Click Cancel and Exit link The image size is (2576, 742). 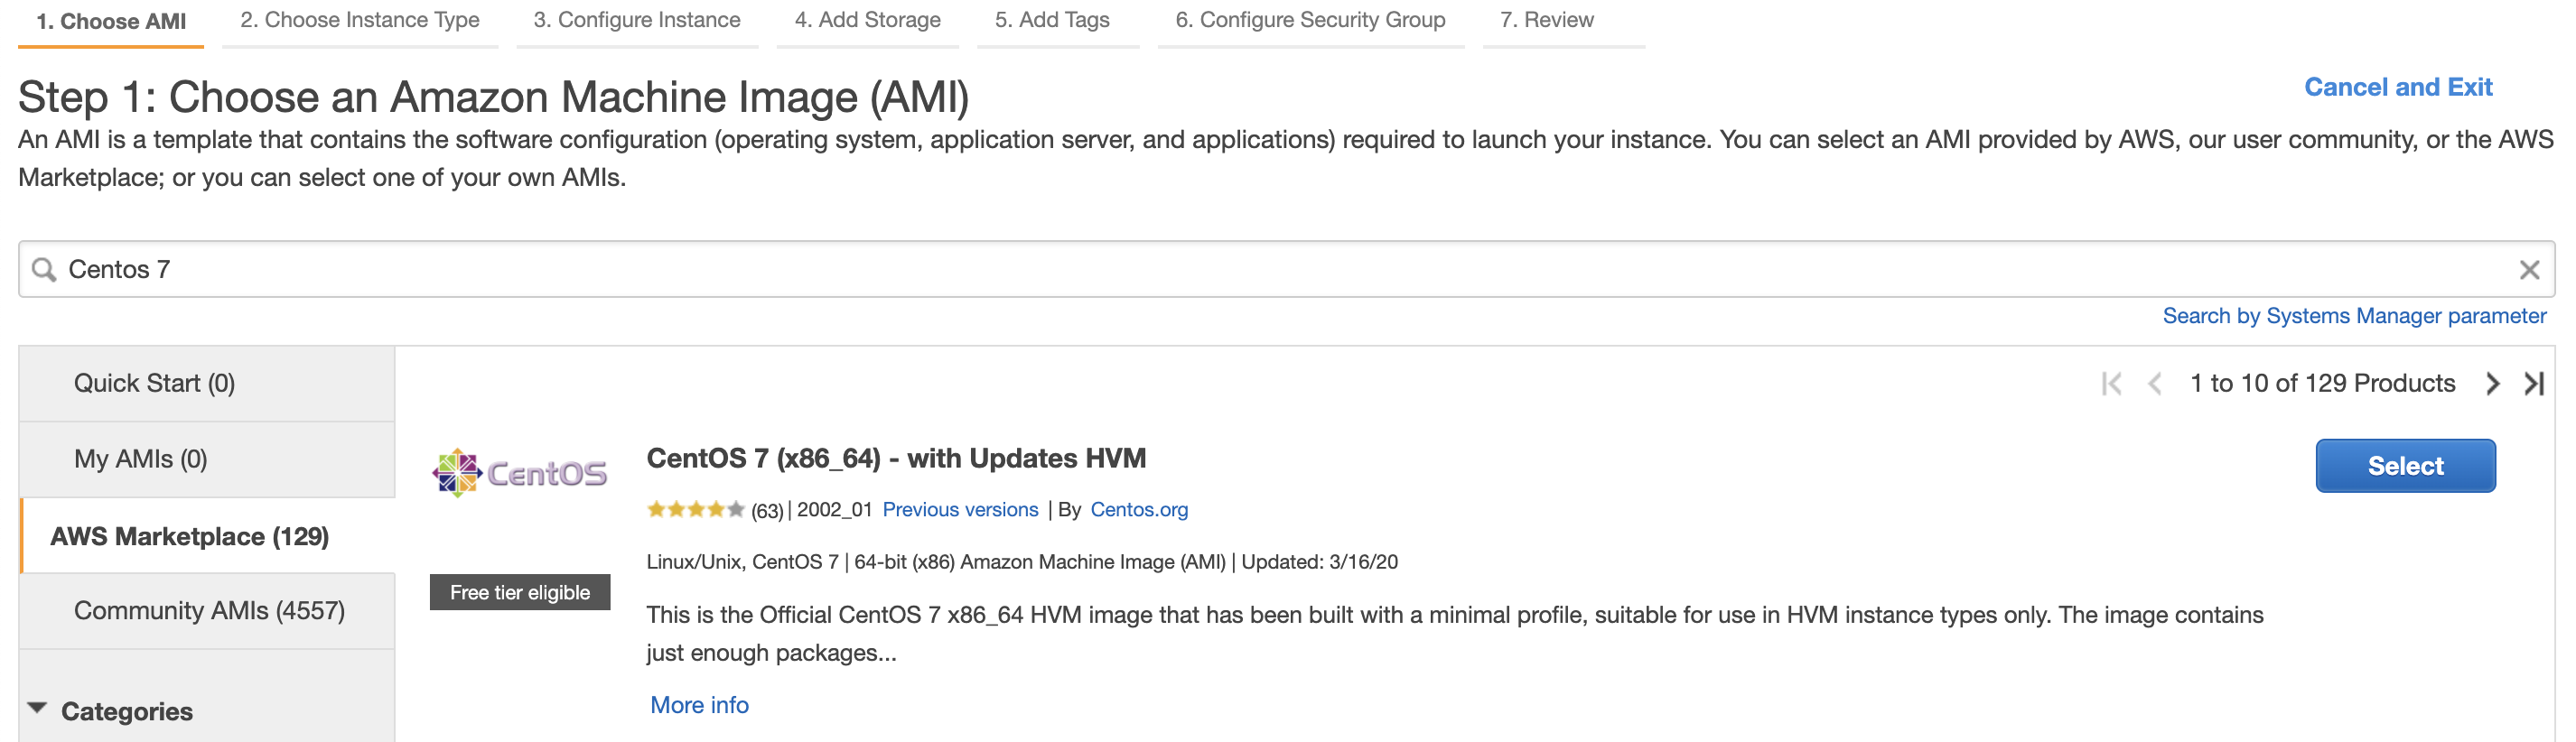pos(2398,88)
